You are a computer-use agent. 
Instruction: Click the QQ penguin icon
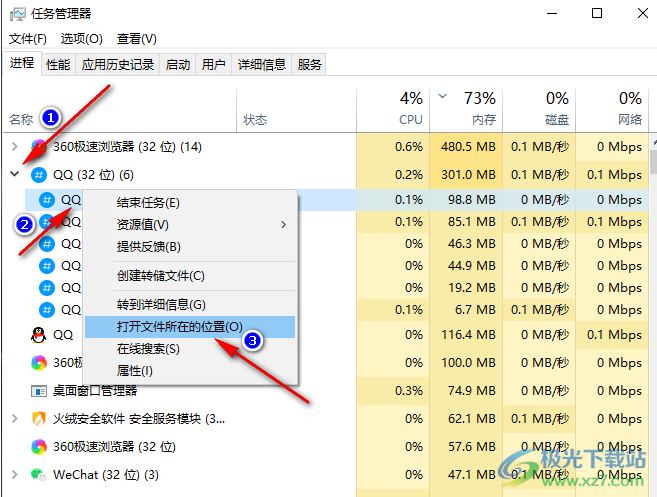pos(39,335)
